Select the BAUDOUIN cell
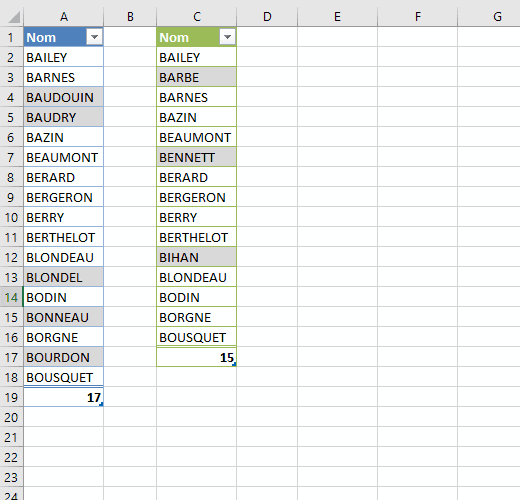 64,97
